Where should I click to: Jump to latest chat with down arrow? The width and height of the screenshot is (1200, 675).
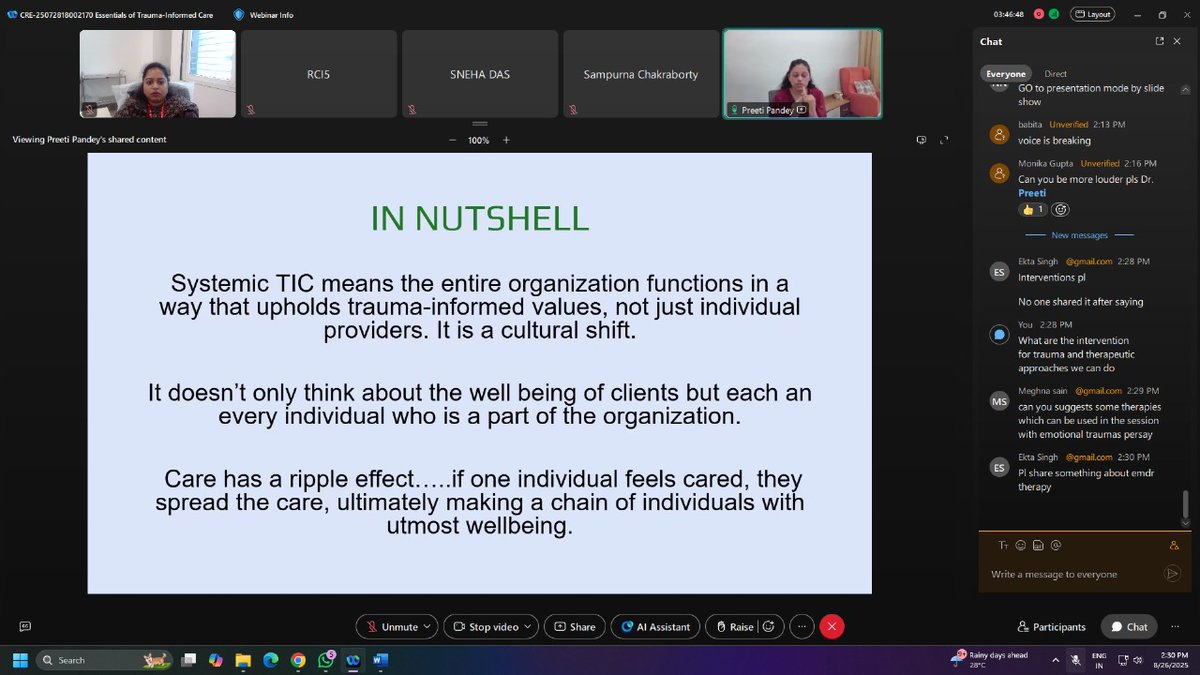pos(1185,522)
